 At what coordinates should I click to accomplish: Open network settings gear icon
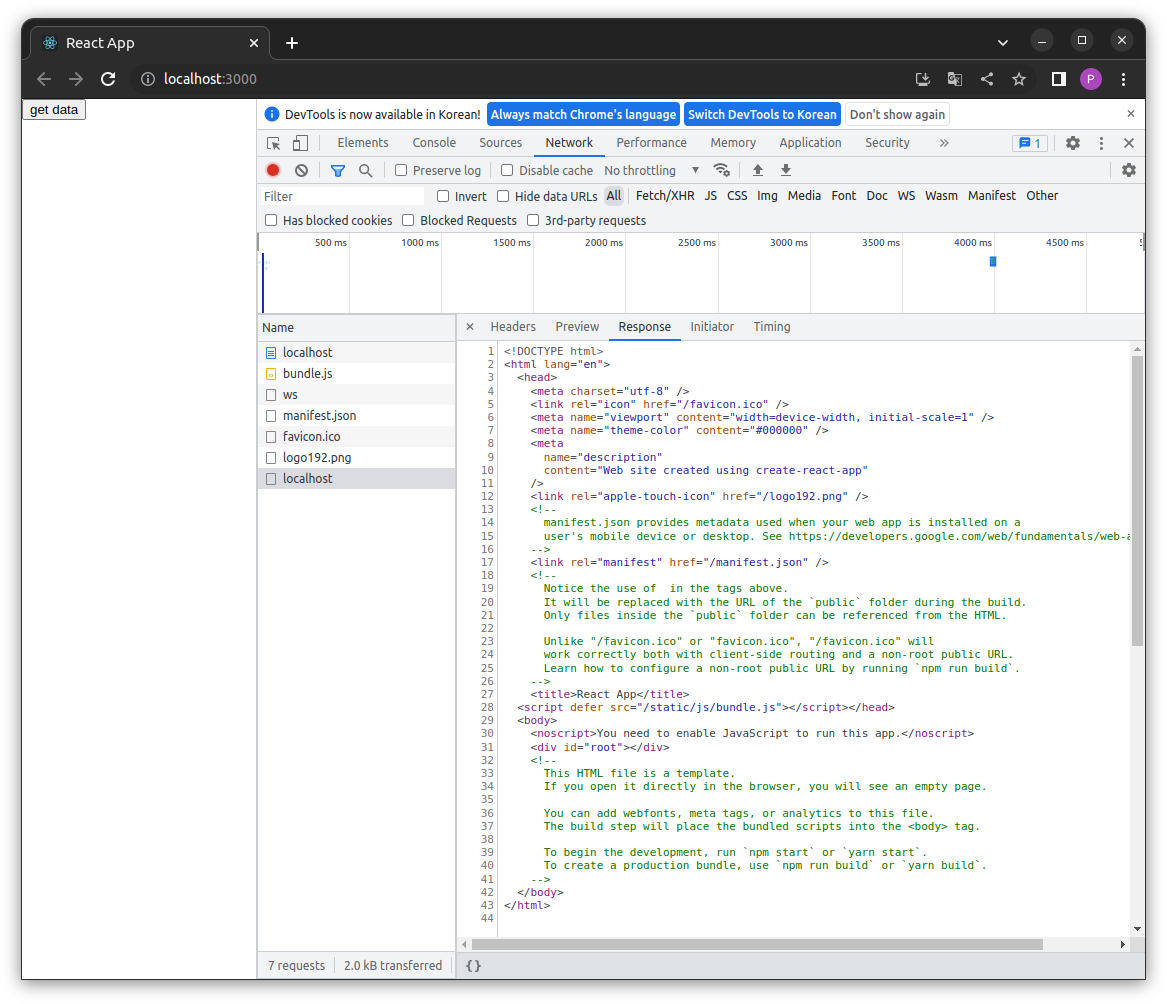1129,170
